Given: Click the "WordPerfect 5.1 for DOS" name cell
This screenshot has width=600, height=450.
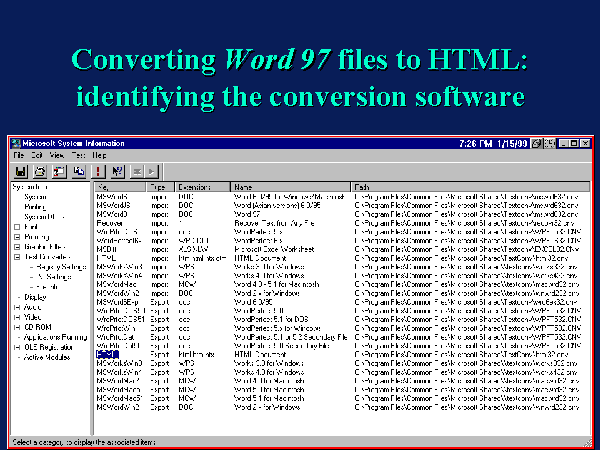Looking at the screenshot, I should click(271, 319).
